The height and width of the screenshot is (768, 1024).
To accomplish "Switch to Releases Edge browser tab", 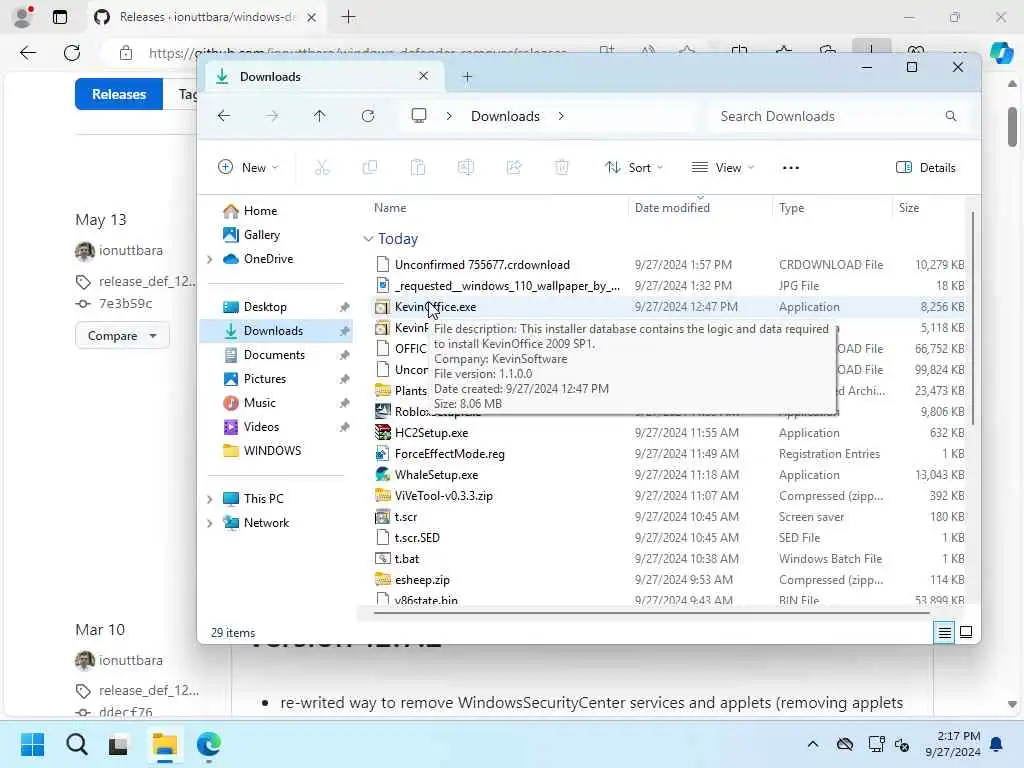I will coord(206,17).
